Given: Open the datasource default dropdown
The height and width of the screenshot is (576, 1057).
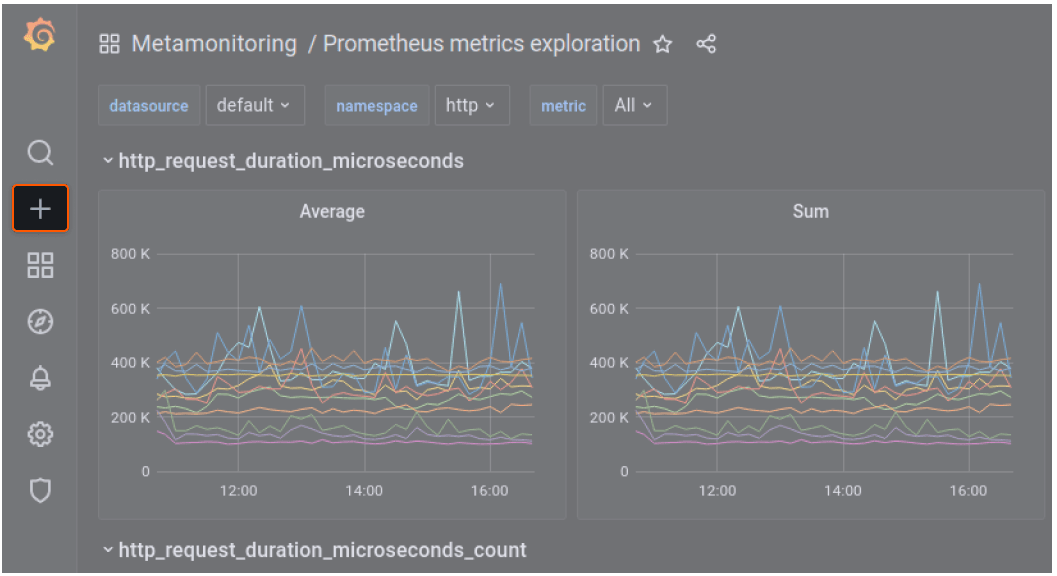Looking at the screenshot, I should pyautogui.click(x=255, y=105).
